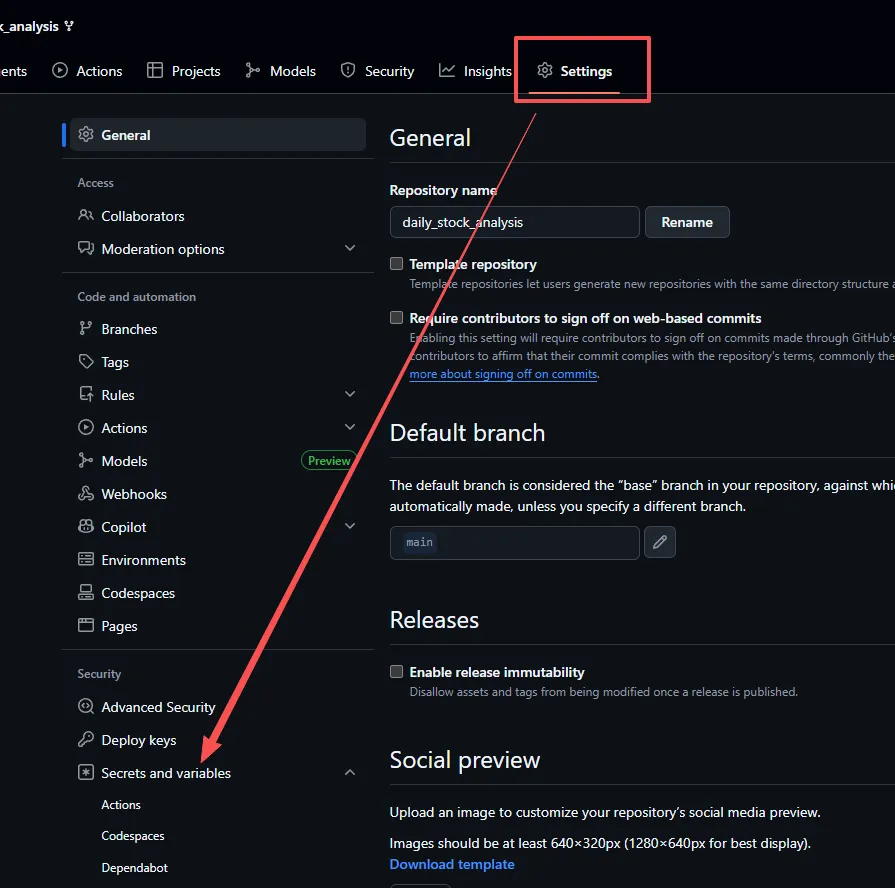Select General in the settings sidebar
Screen dimensions: 895x888
tap(217, 135)
